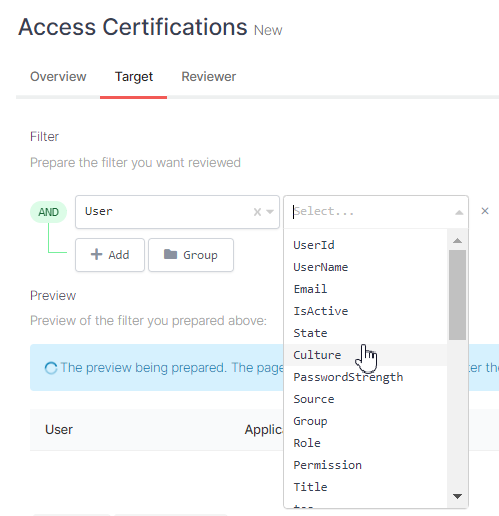The image size is (499, 516).
Task: Select IsActive in the dropdown list
Action: pyautogui.click(x=365, y=311)
